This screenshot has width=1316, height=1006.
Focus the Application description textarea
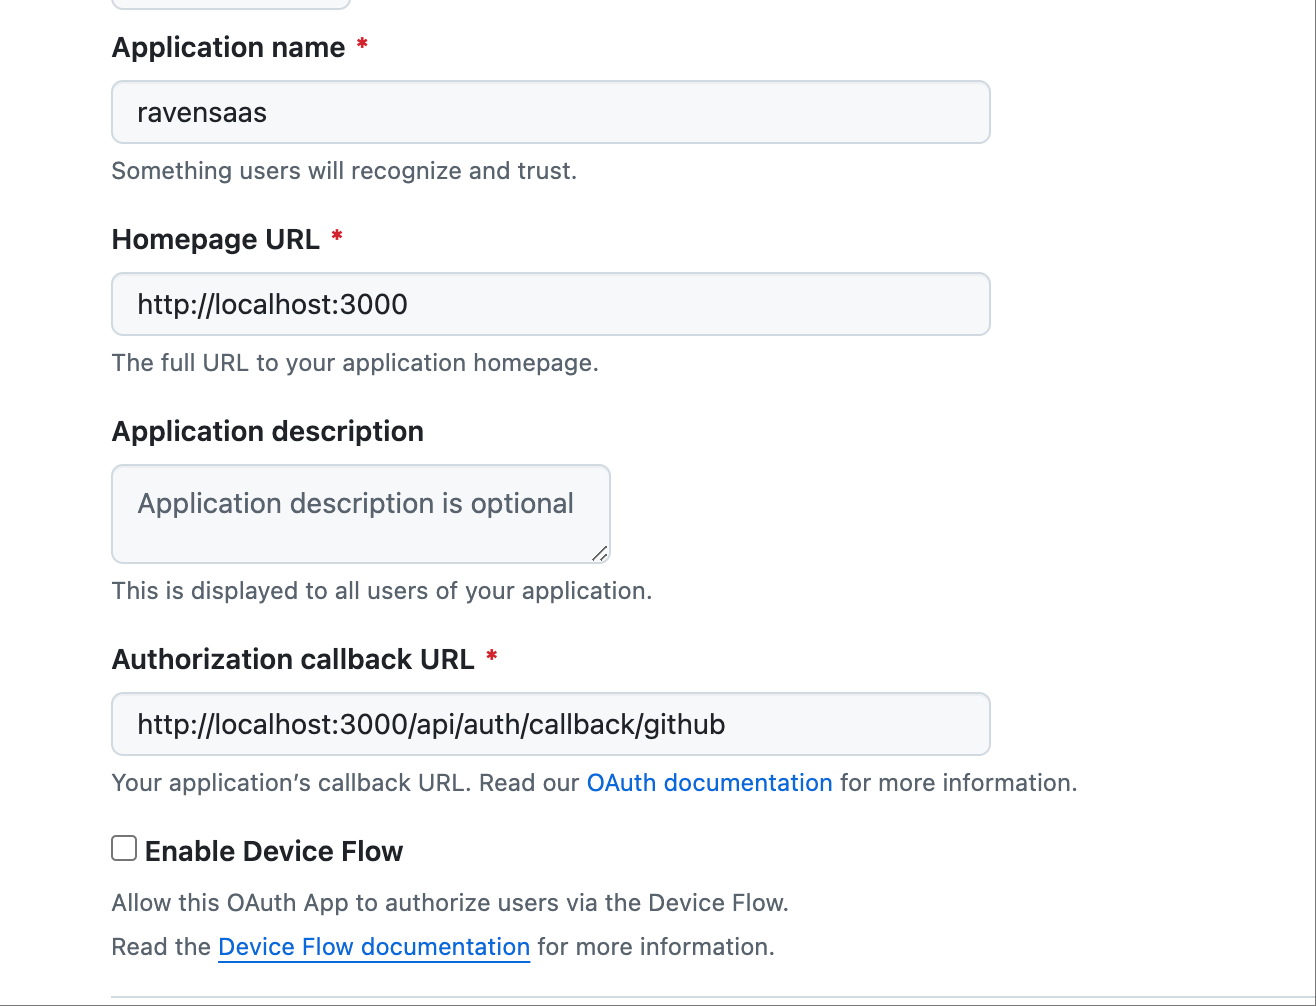click(x=361, y=514)
